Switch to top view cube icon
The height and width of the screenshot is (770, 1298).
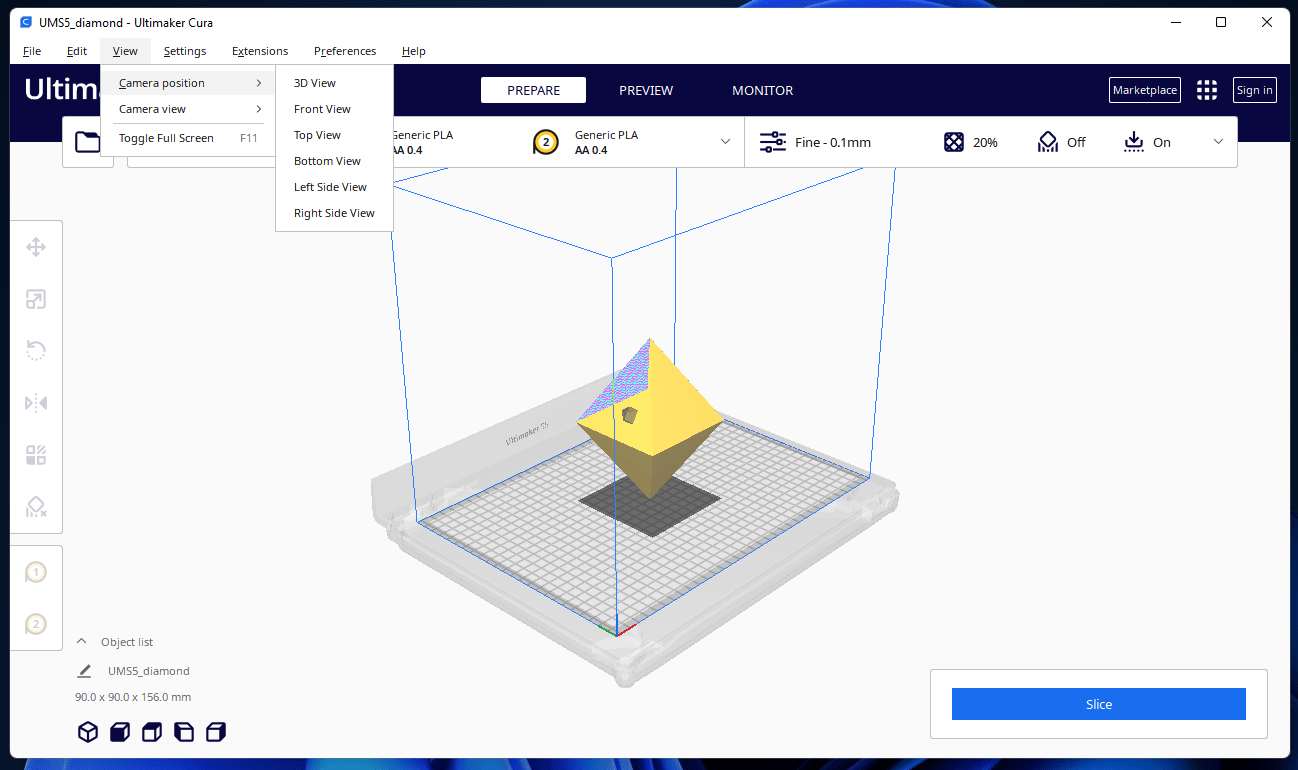(151, 732)
